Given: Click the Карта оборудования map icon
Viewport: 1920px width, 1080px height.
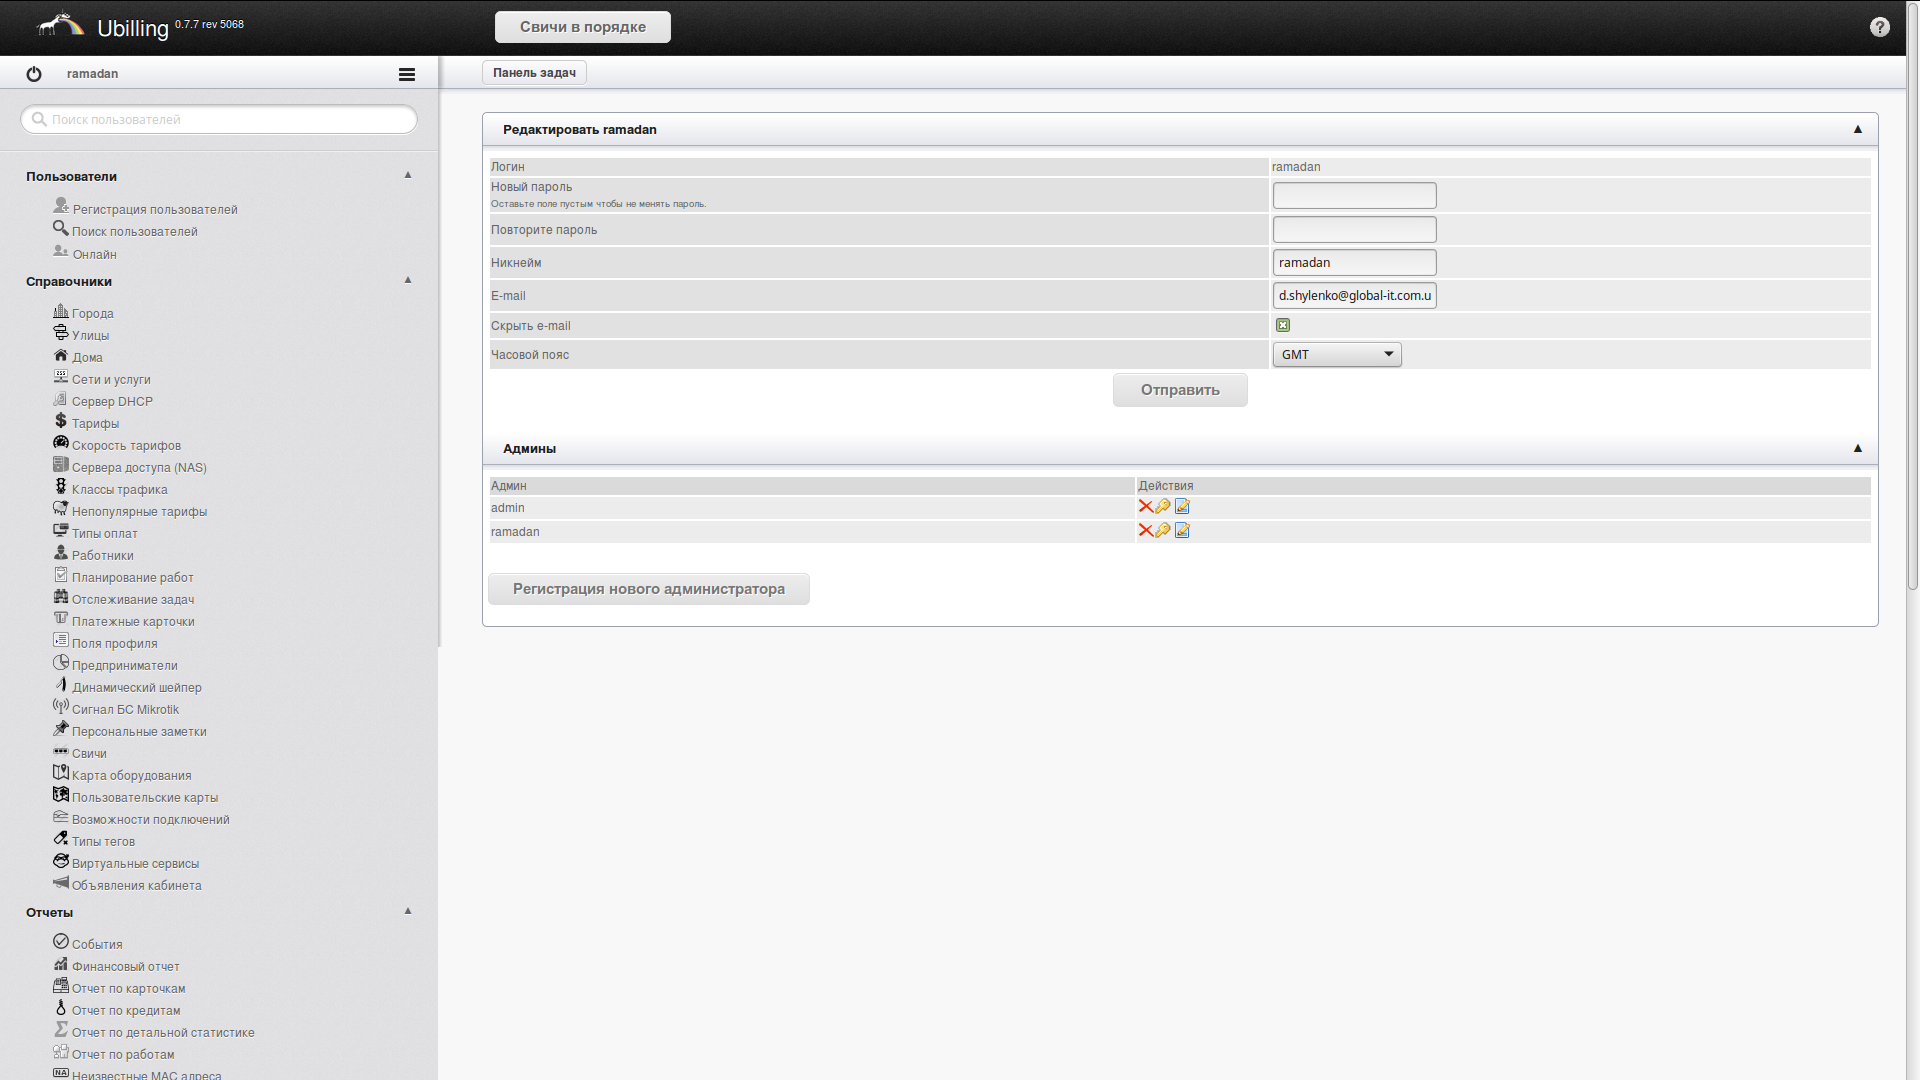Looking at the screenshot, I should [x=61, y=773].
